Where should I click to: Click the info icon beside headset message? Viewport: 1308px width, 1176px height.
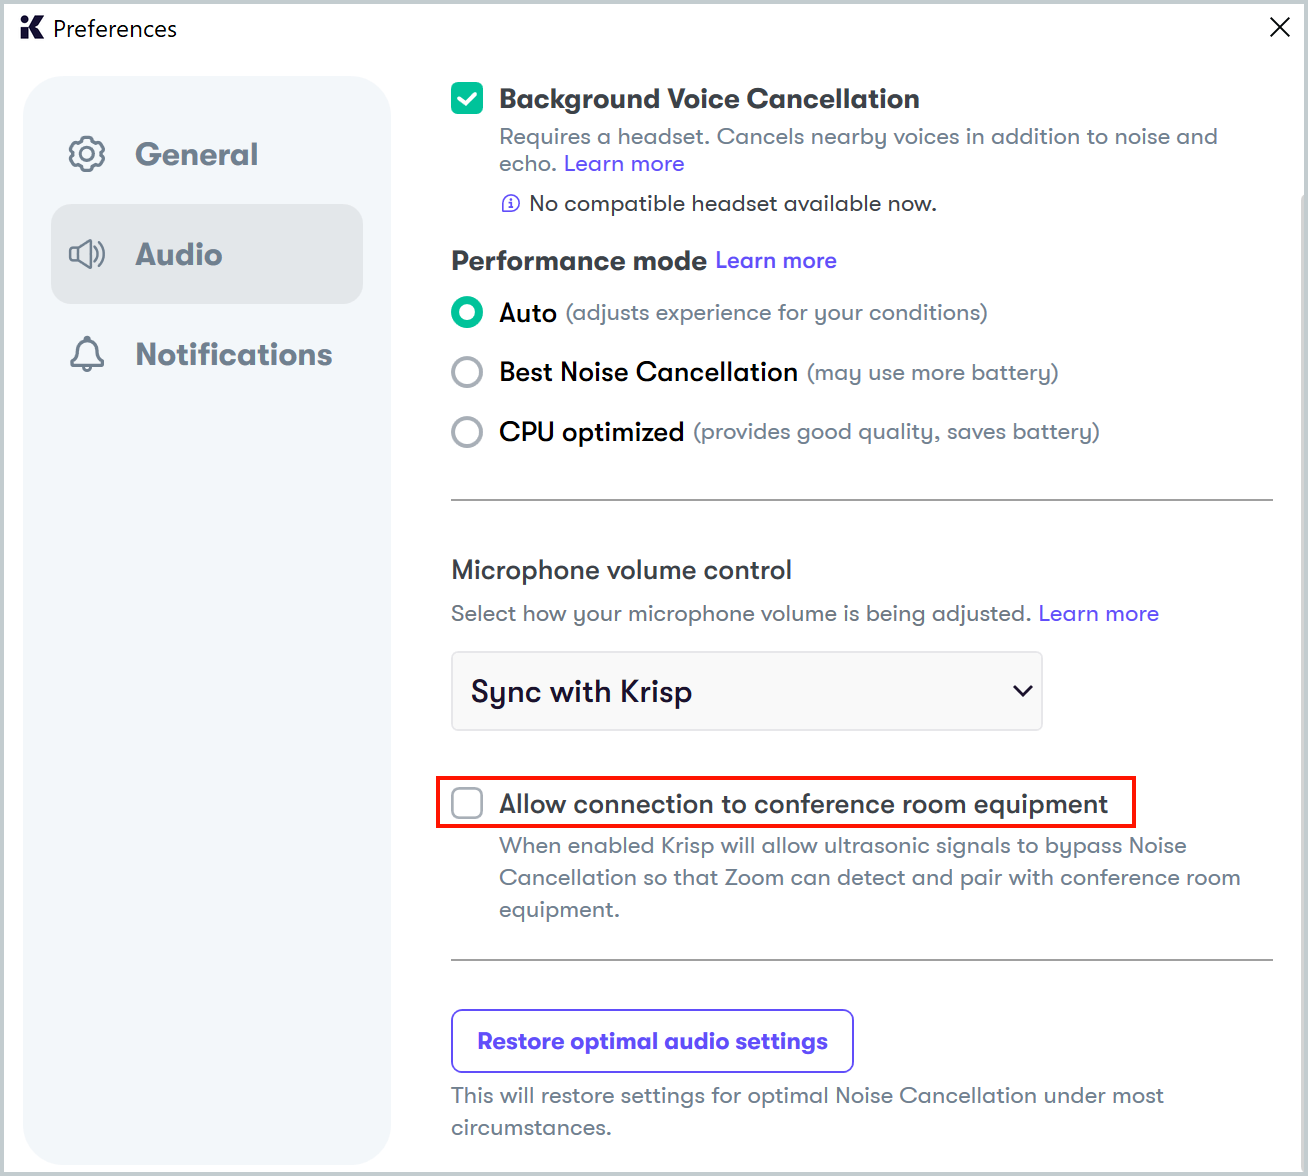click(x=510, y=204)
